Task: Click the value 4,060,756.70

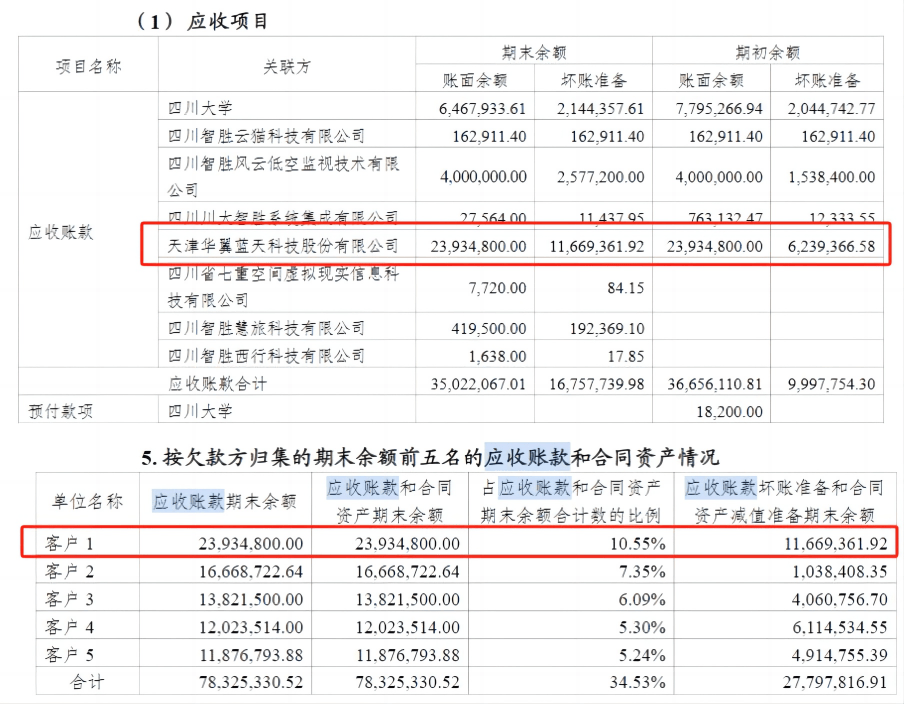Action: tap(839, 599)
